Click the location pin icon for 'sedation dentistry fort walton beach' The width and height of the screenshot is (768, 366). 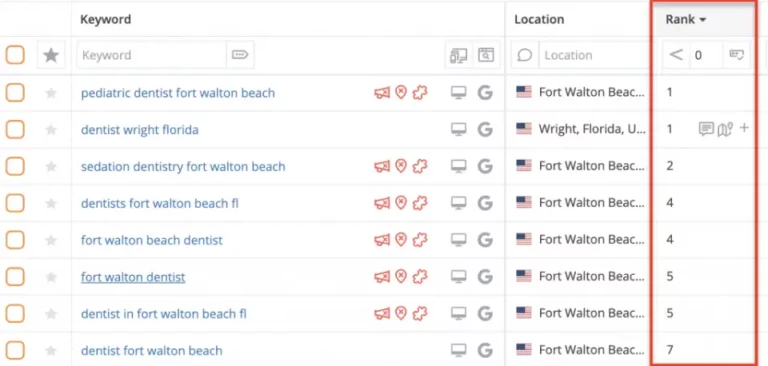coord(401,167)
